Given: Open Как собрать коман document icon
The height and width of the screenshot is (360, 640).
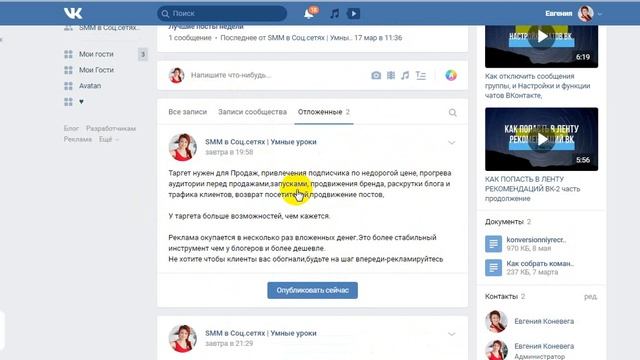Looking at the screenshot, I should point(493,268).
